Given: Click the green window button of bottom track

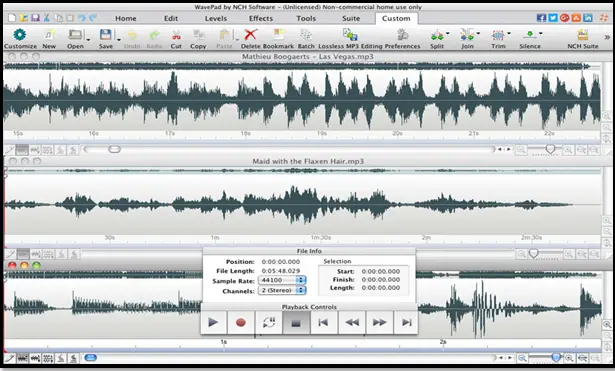Looking at the screenshot, I should point(36,266).
